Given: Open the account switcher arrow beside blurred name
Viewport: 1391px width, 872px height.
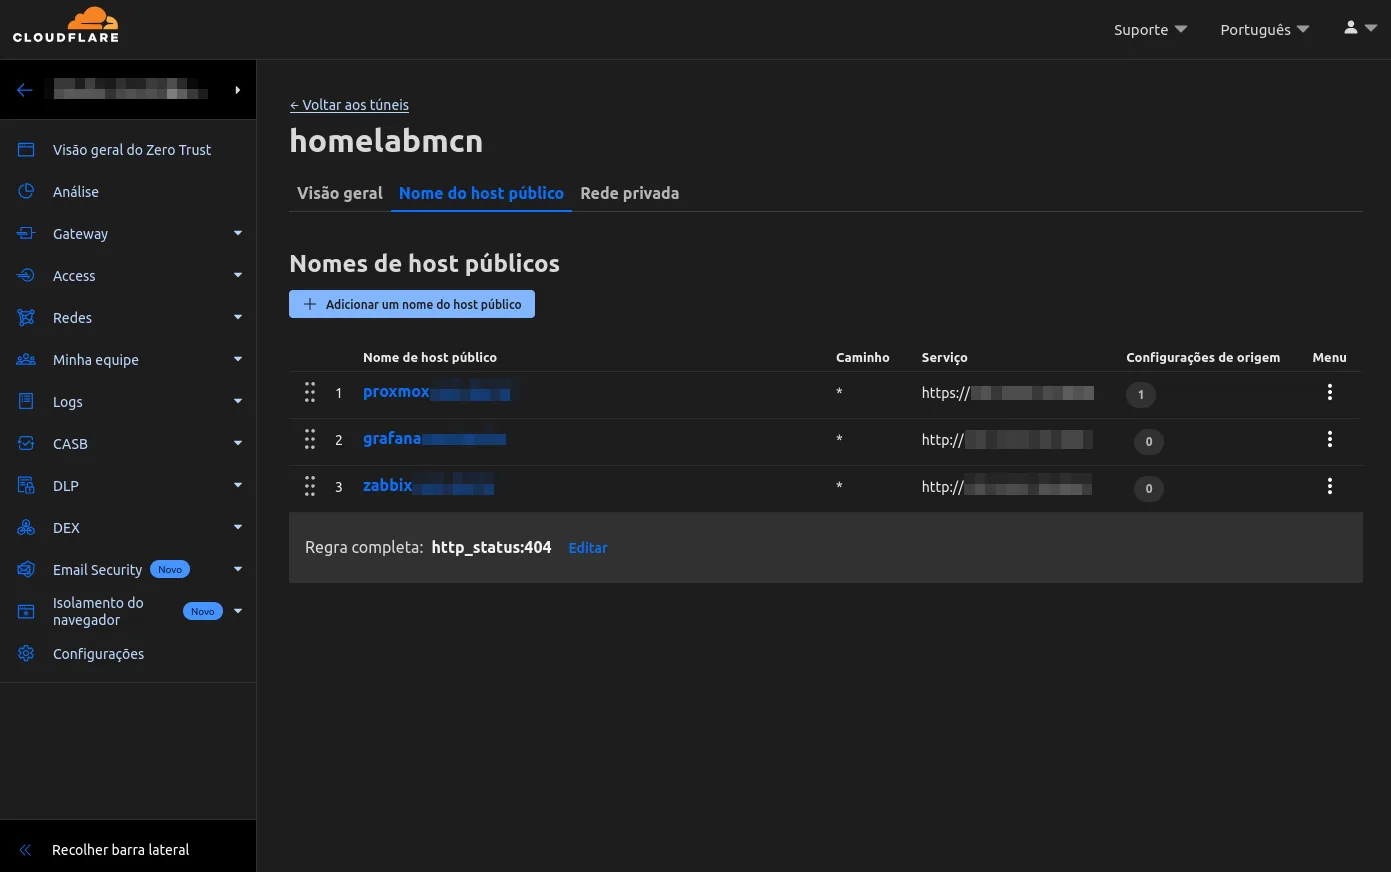Looking at the screenshot, I should pyautogui.click(x=238, y=90).
